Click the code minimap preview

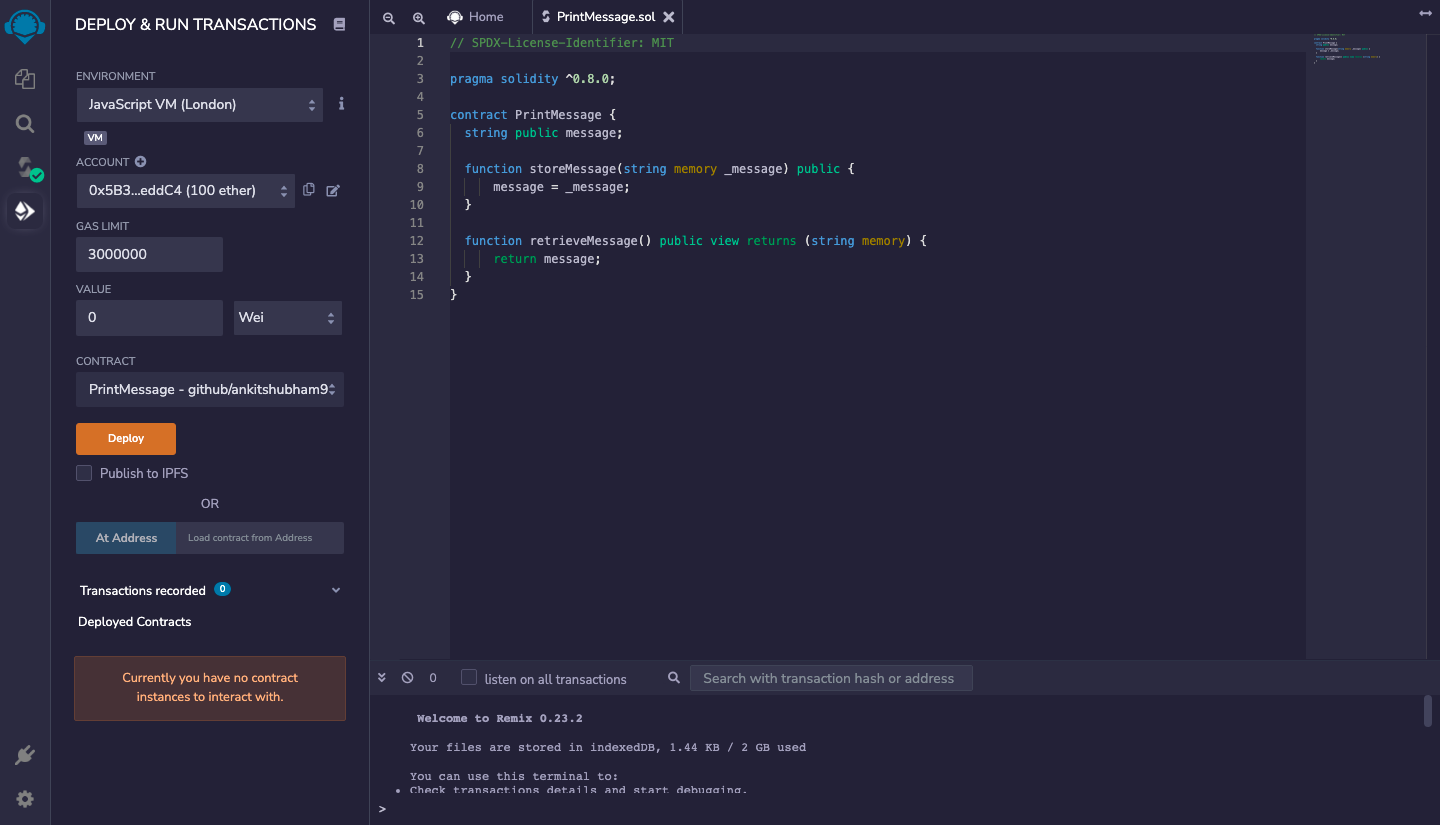pyautogui.click(x=1345, y=48)
